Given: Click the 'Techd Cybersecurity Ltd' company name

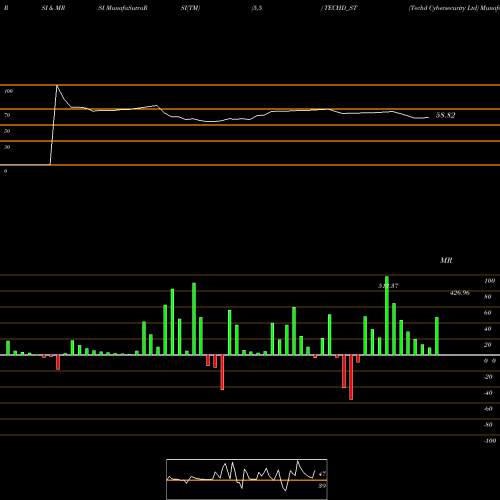Looking at the screenshot, I should [443, 8].
